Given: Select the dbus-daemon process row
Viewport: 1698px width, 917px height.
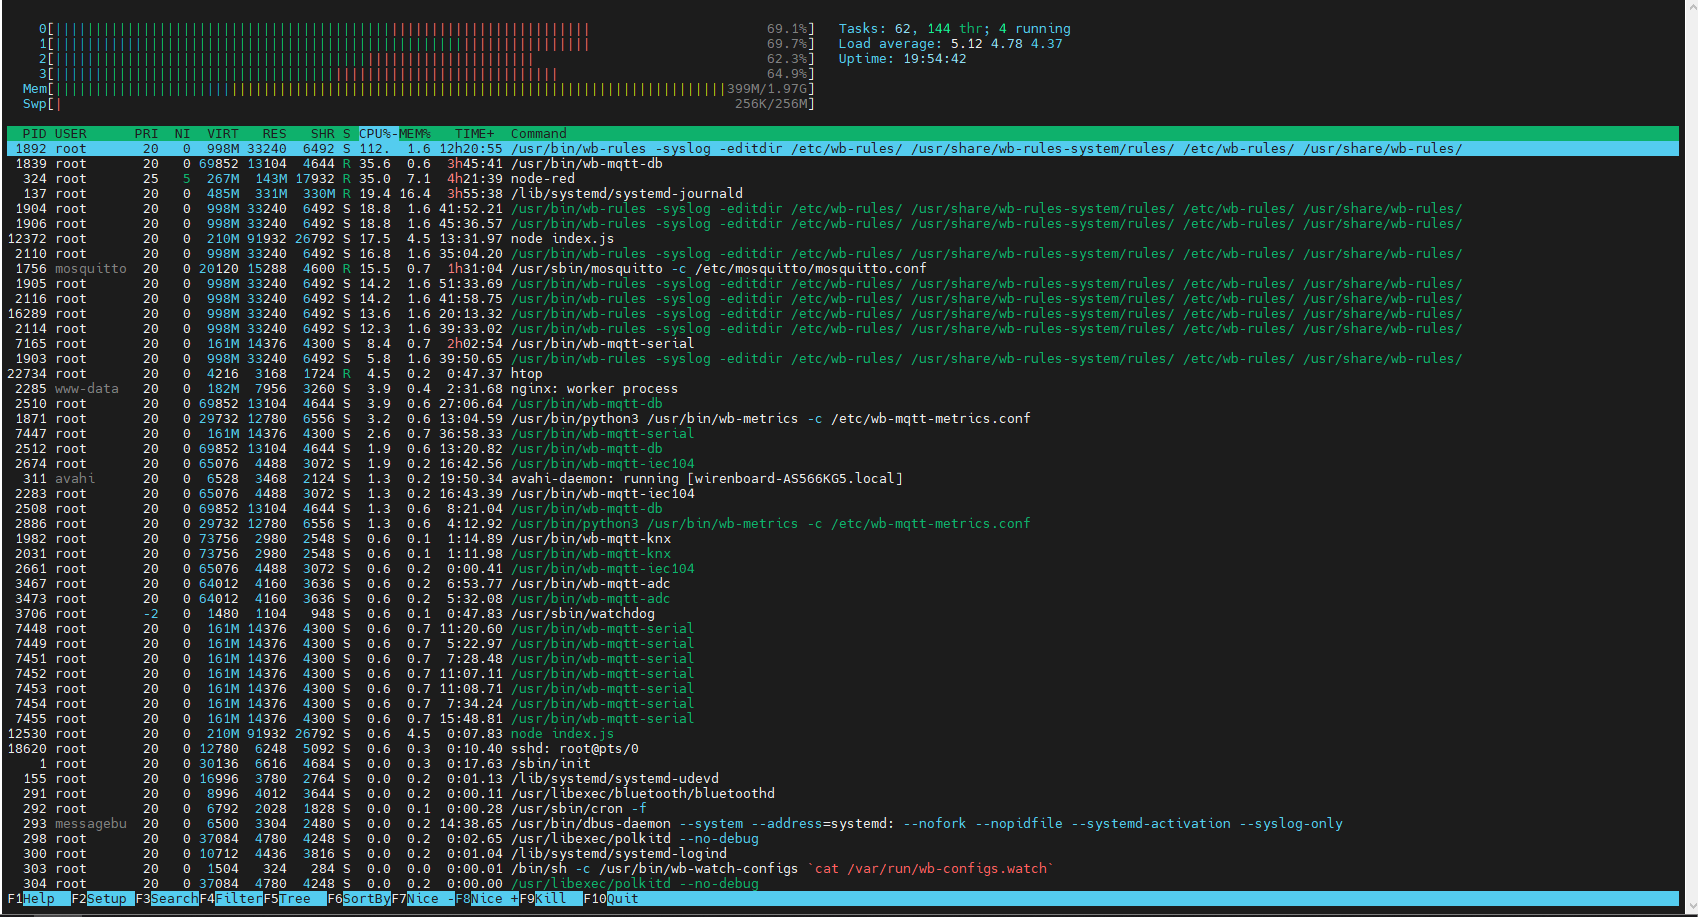Looking at the screenshot, I should [843, 824].
